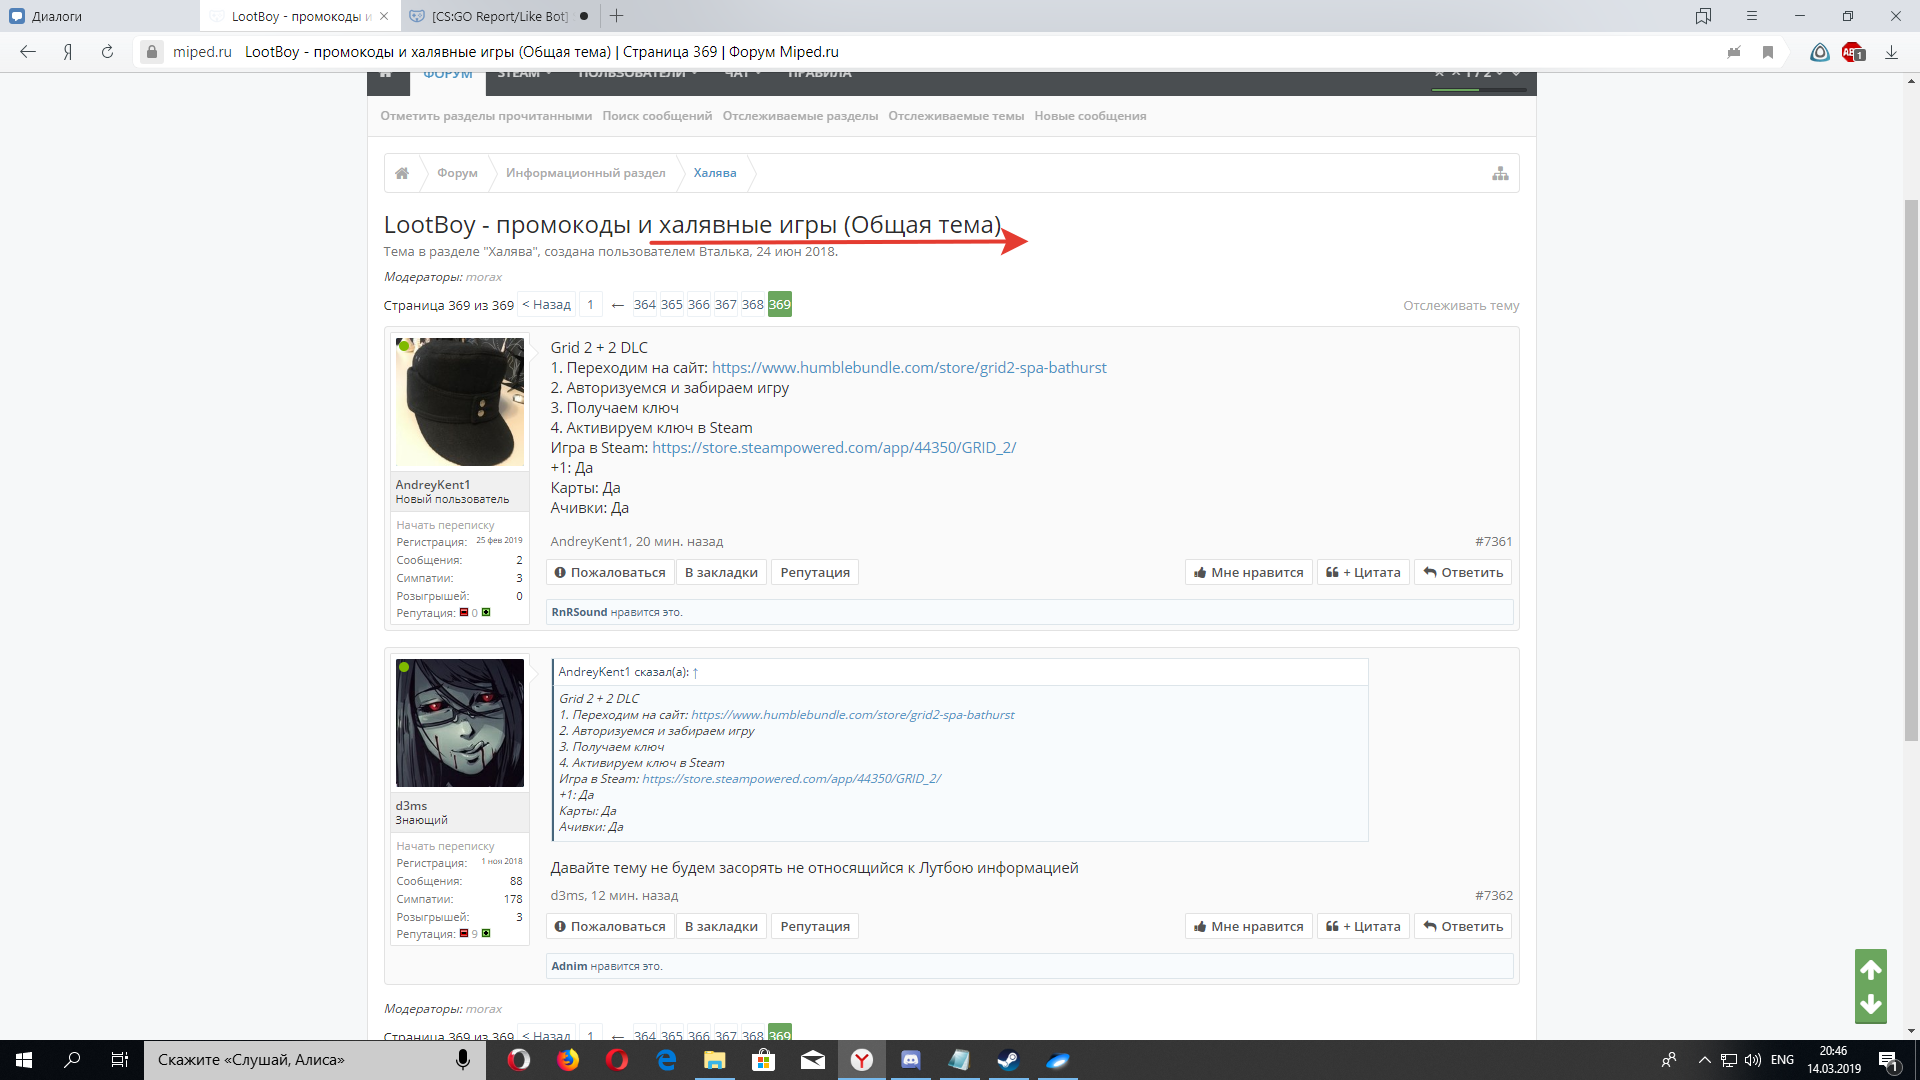Image resolution: width=1920 pixels, height=1080 pixels.
Task: Go to page 364 in top pagination
Action: click(645, 305)
